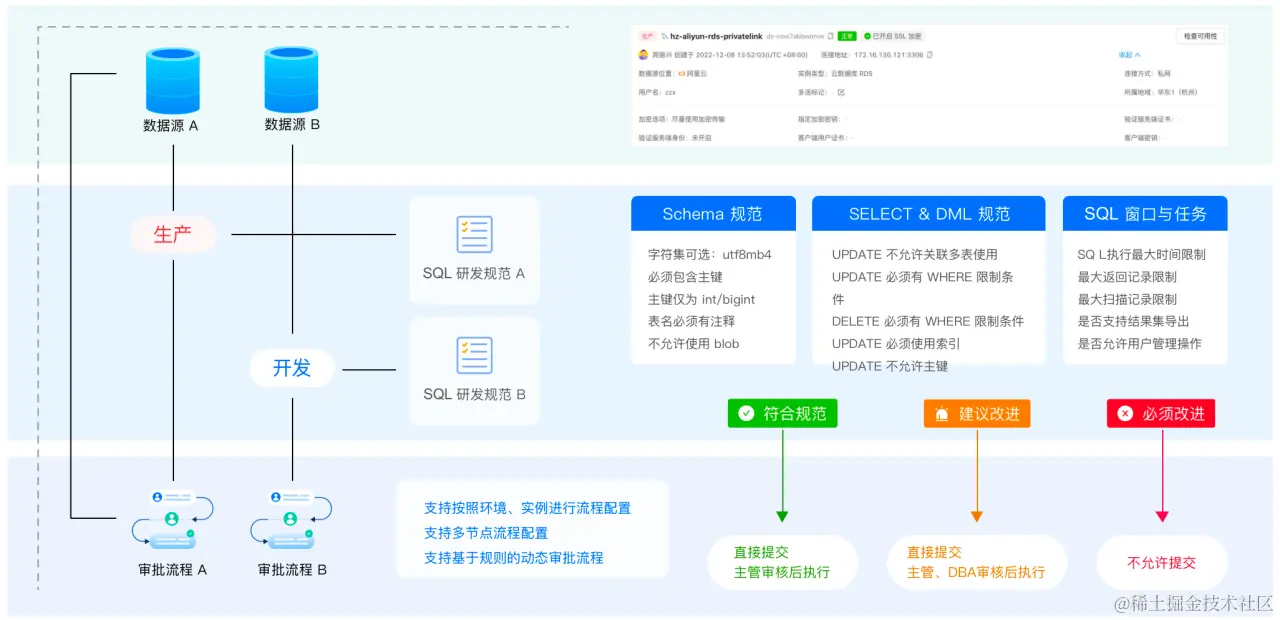Click DELETE 必须有 WHERE 限制条件 rule
The width and height of the screenshot is (1280, 620).
pyautogui.click(x=928, y=321)
